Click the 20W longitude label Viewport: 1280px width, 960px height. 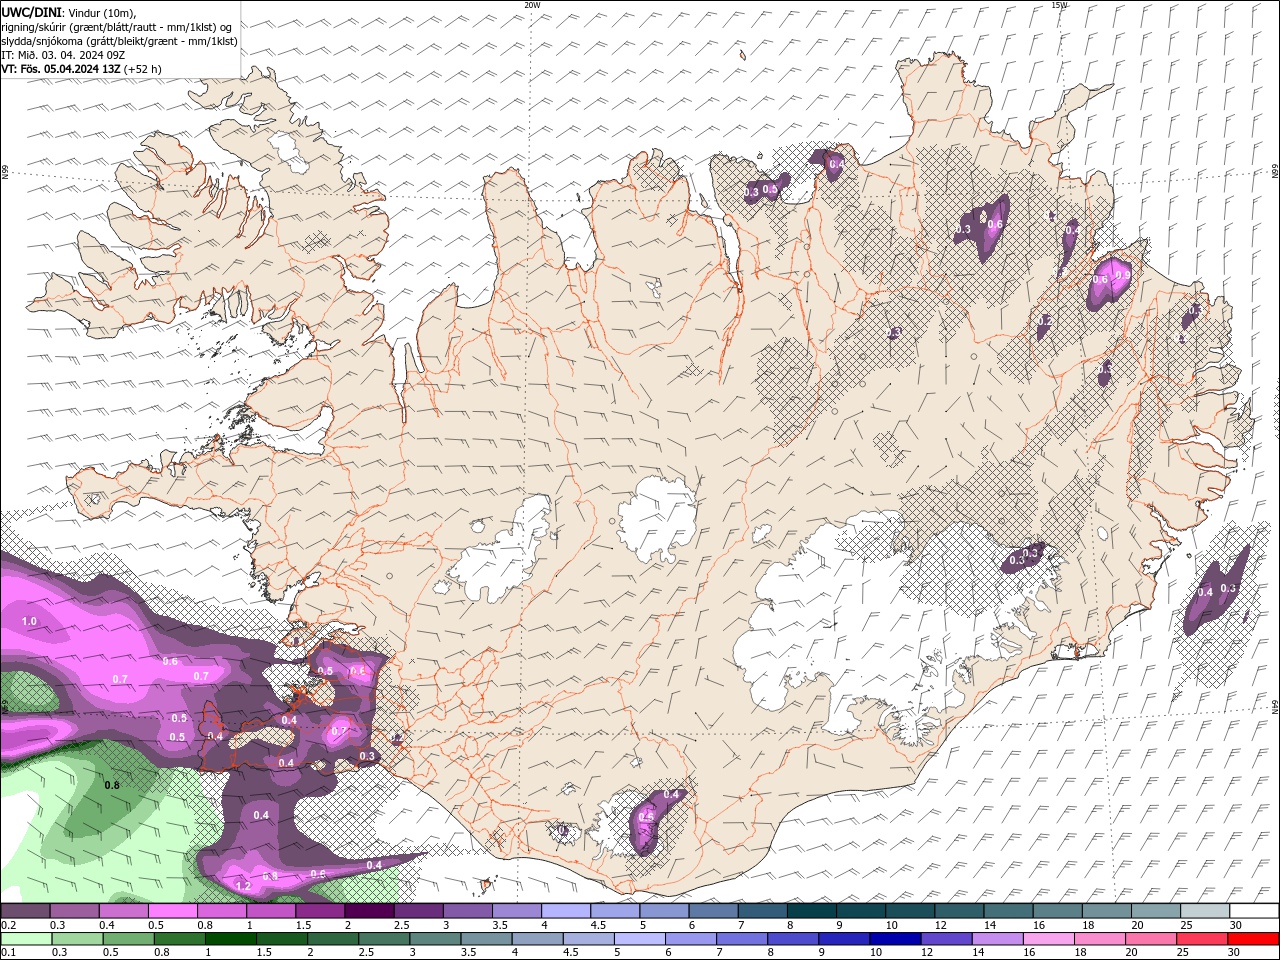tap(532, 5)
